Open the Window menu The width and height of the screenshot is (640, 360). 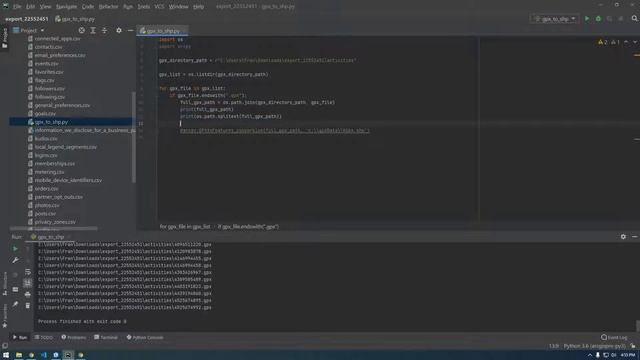pyautogui.click(x=178, y=7)
